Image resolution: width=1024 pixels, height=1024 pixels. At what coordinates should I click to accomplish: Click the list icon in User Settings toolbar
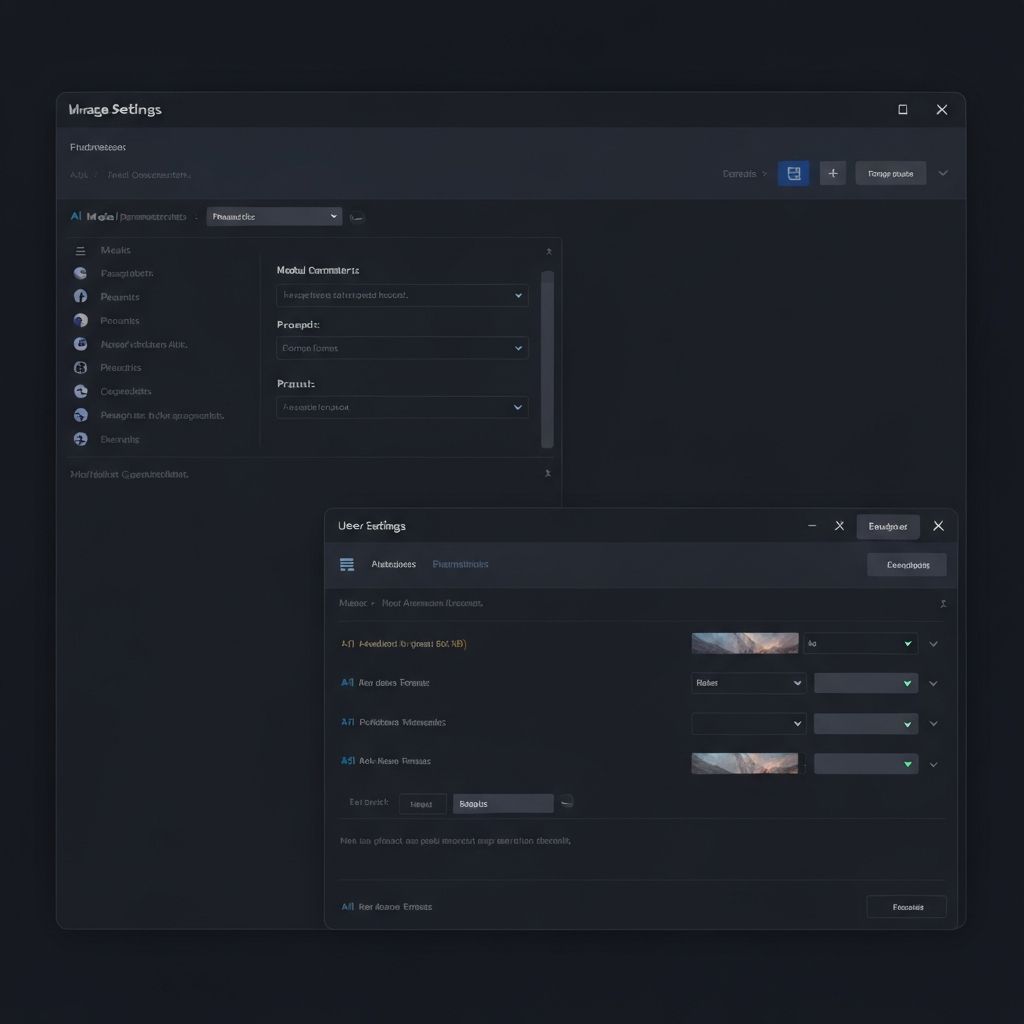click(346, 563)
